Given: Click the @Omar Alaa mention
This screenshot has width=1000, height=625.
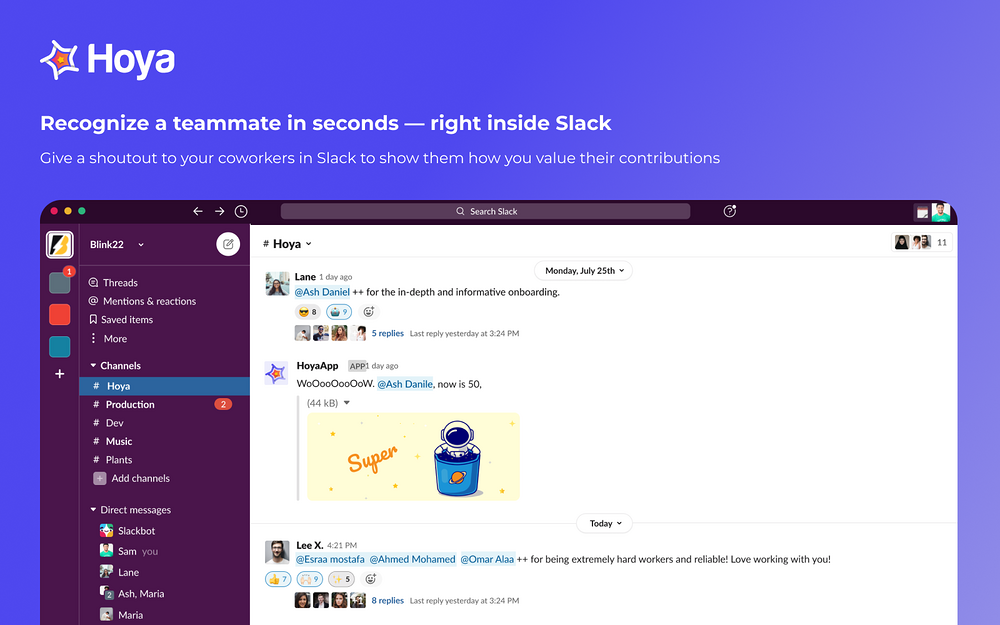Looking at the screenshot, I should (487, 559).
